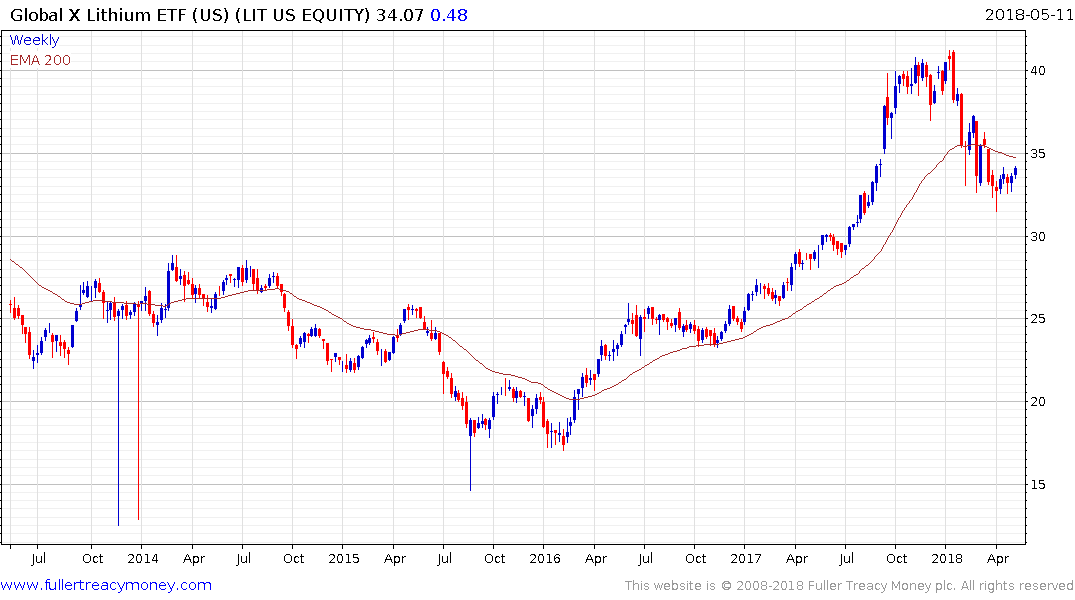1075x600 pixels.
Task: Click the '2015' date axis label
Action: (x=343, y=559)
